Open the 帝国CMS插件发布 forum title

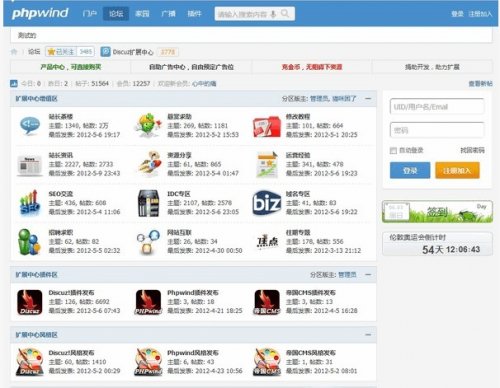coord(311,293)
